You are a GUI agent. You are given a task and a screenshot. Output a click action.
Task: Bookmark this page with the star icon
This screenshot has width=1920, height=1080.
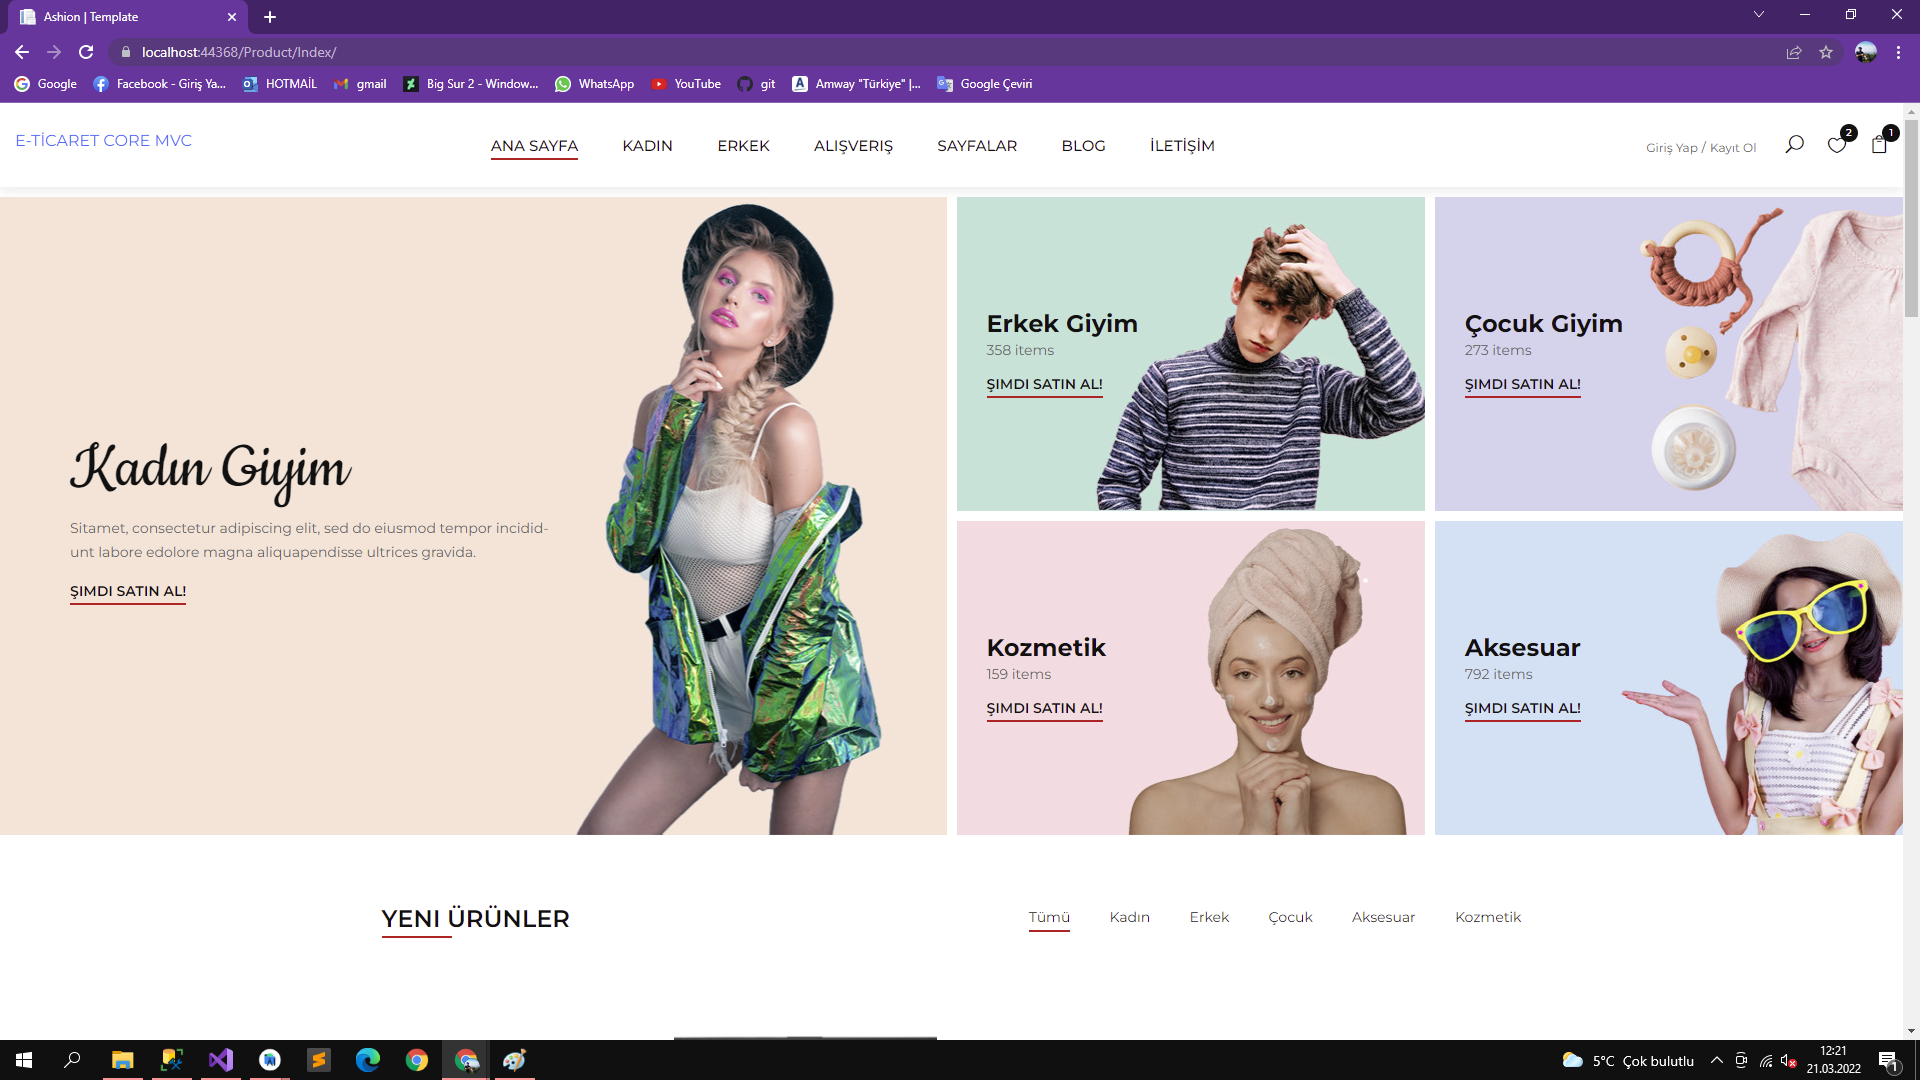[1826, 52]
